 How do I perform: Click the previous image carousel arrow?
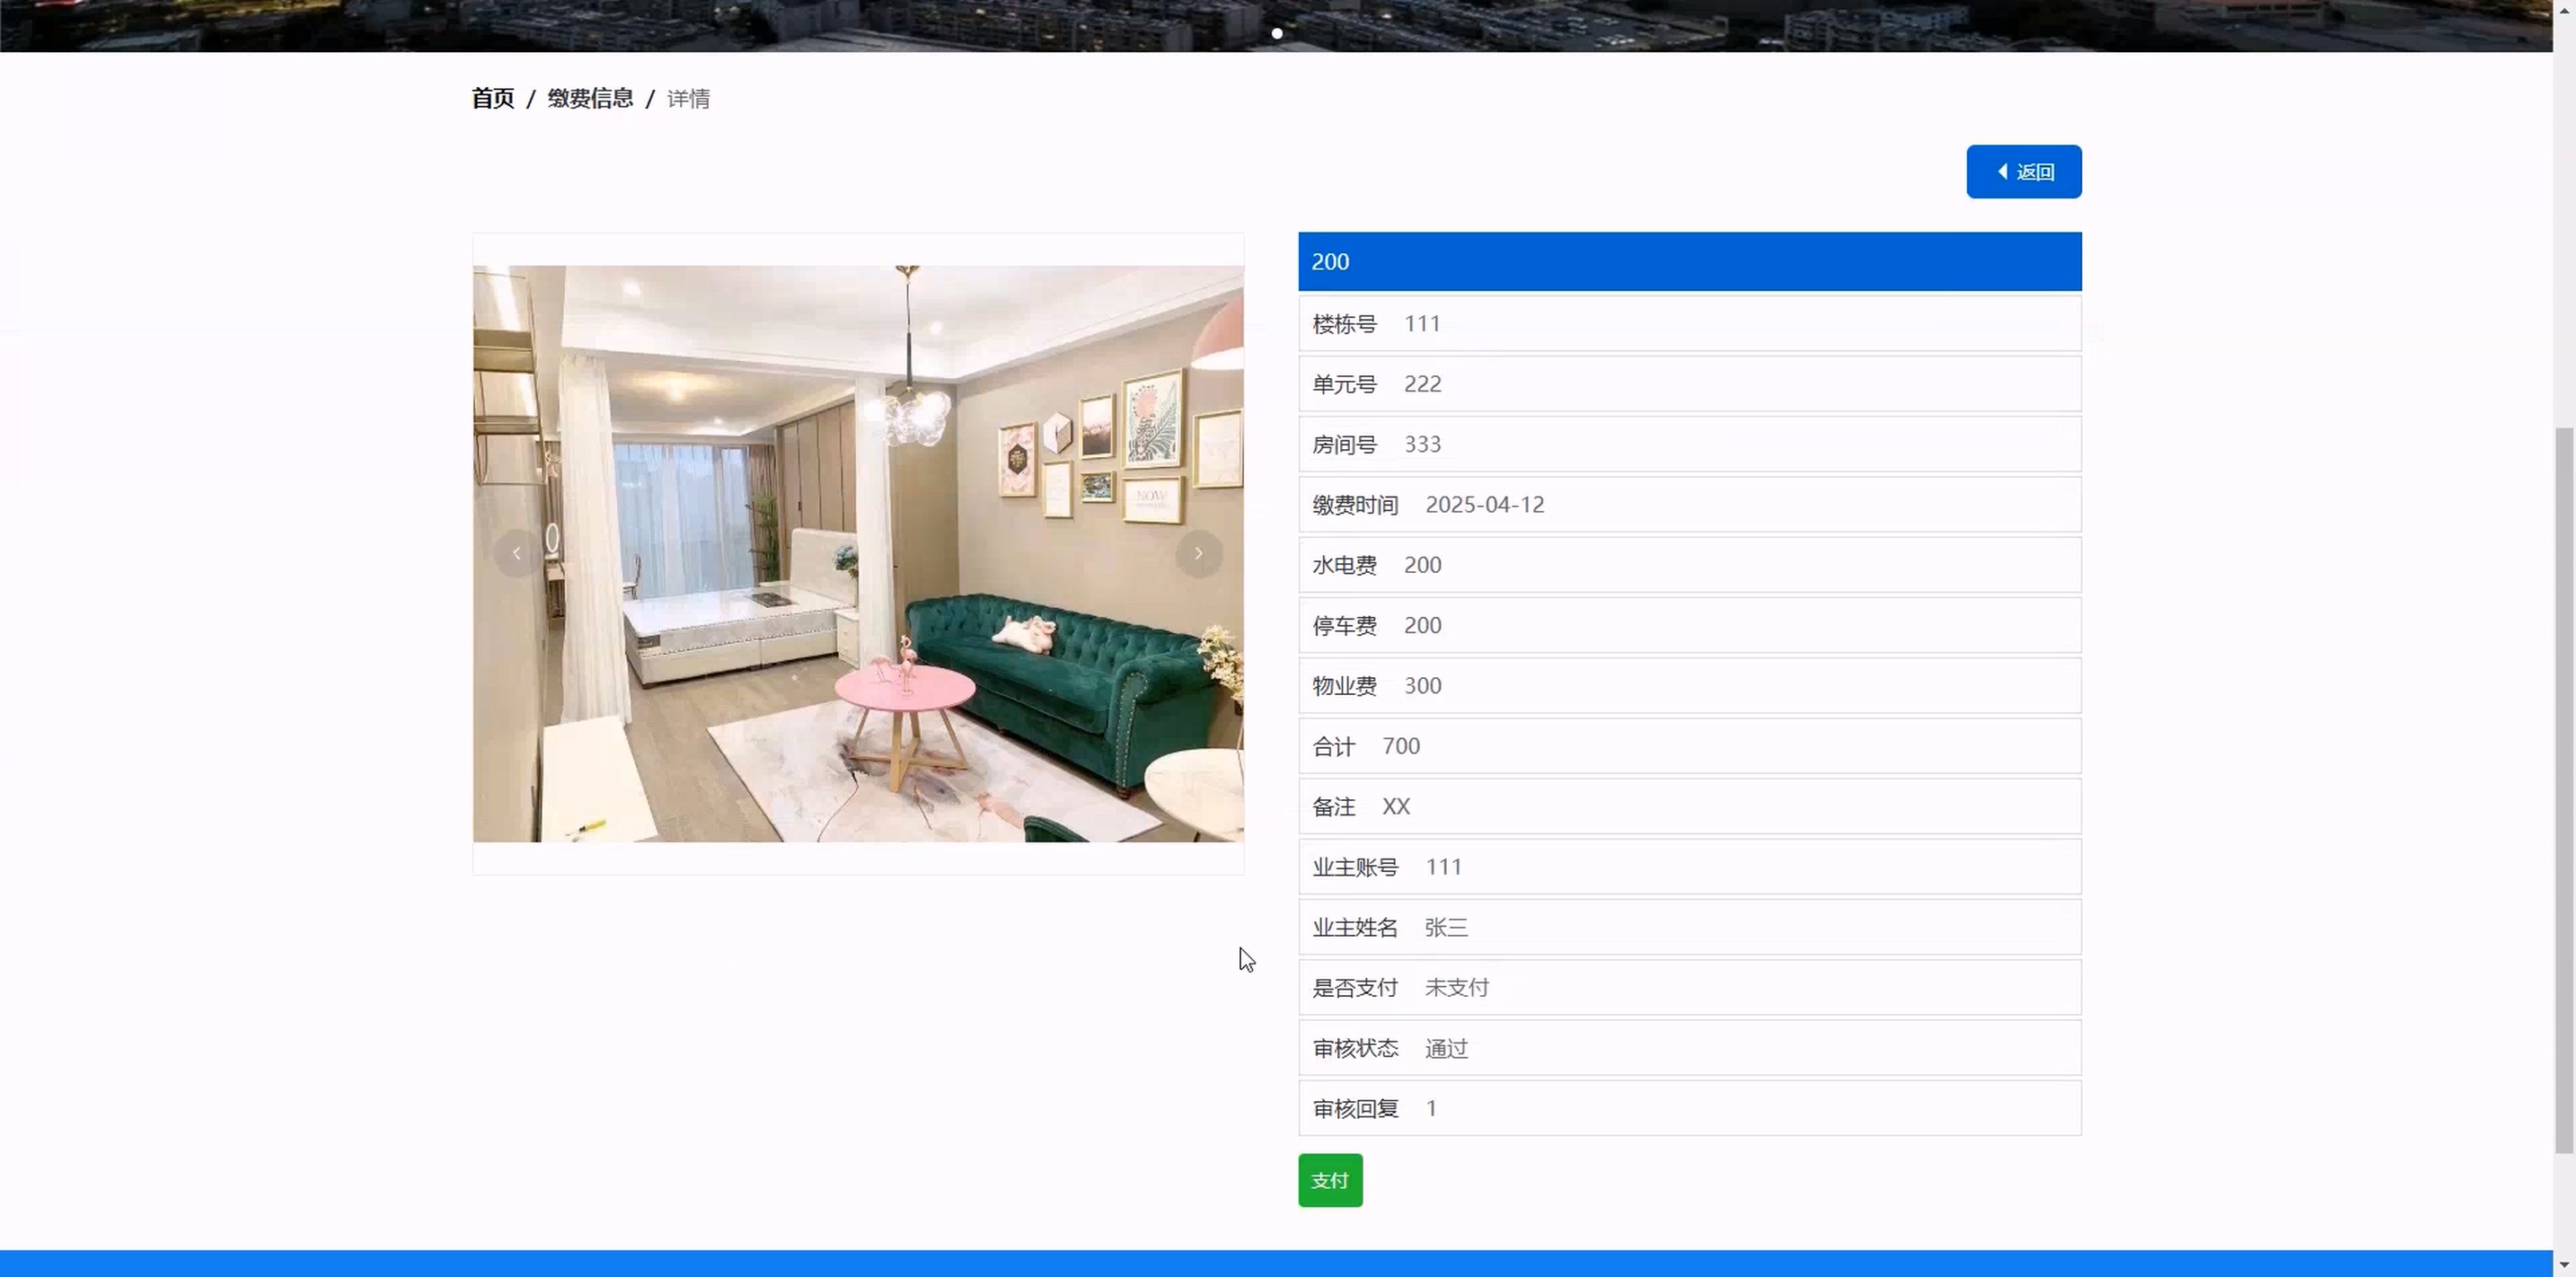(x=516, y=553)
